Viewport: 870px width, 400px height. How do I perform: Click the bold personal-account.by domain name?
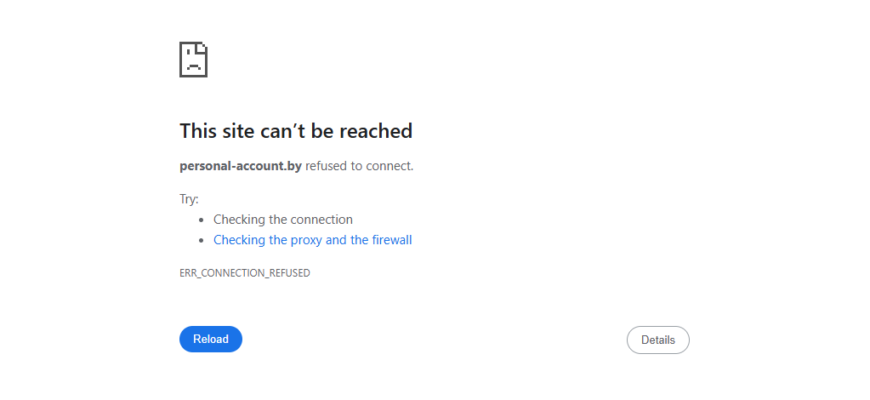coord(240,166)
